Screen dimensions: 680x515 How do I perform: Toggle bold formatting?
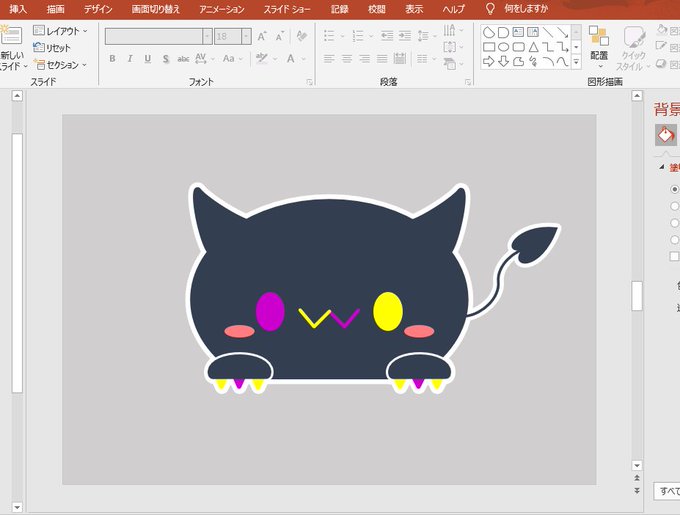(112, 59)
